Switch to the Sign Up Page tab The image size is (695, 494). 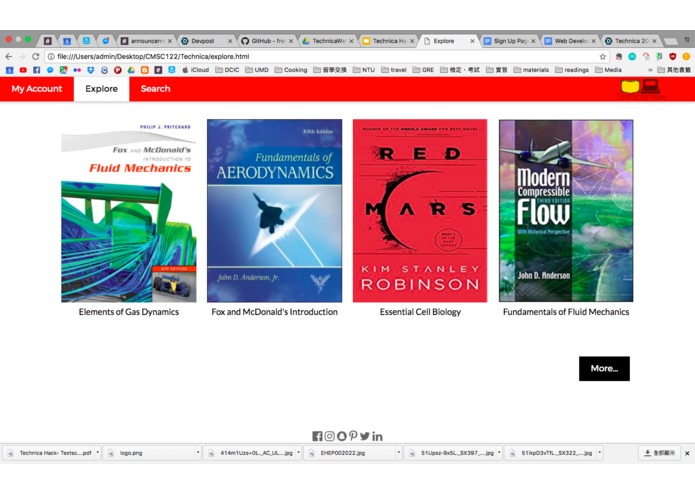tap(510, 41)
